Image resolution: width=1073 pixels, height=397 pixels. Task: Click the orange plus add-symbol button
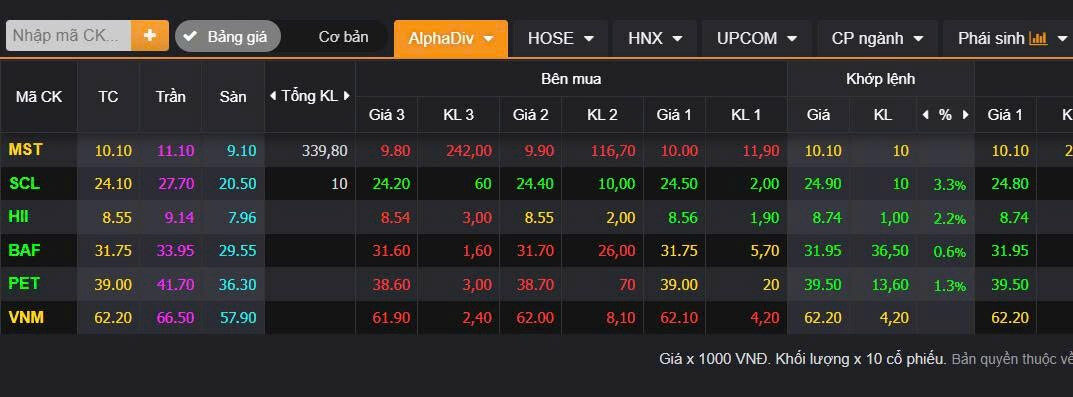point(150,36)
